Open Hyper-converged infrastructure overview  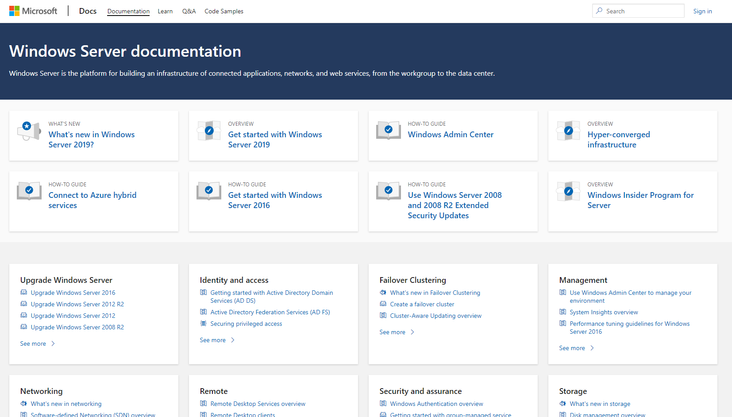click(x=619, y=140)
